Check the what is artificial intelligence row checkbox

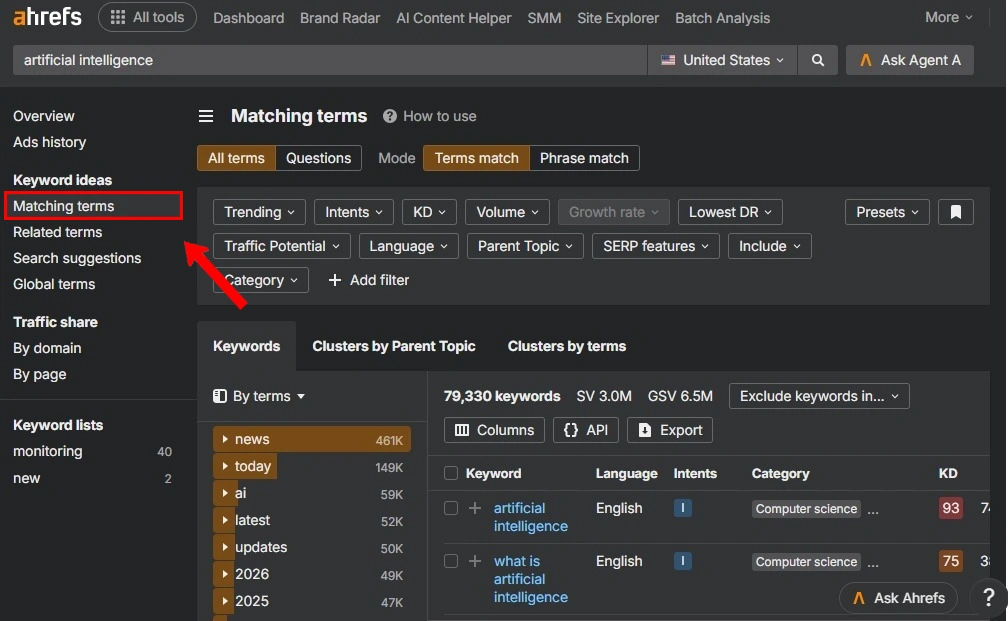tap(451, 561)
